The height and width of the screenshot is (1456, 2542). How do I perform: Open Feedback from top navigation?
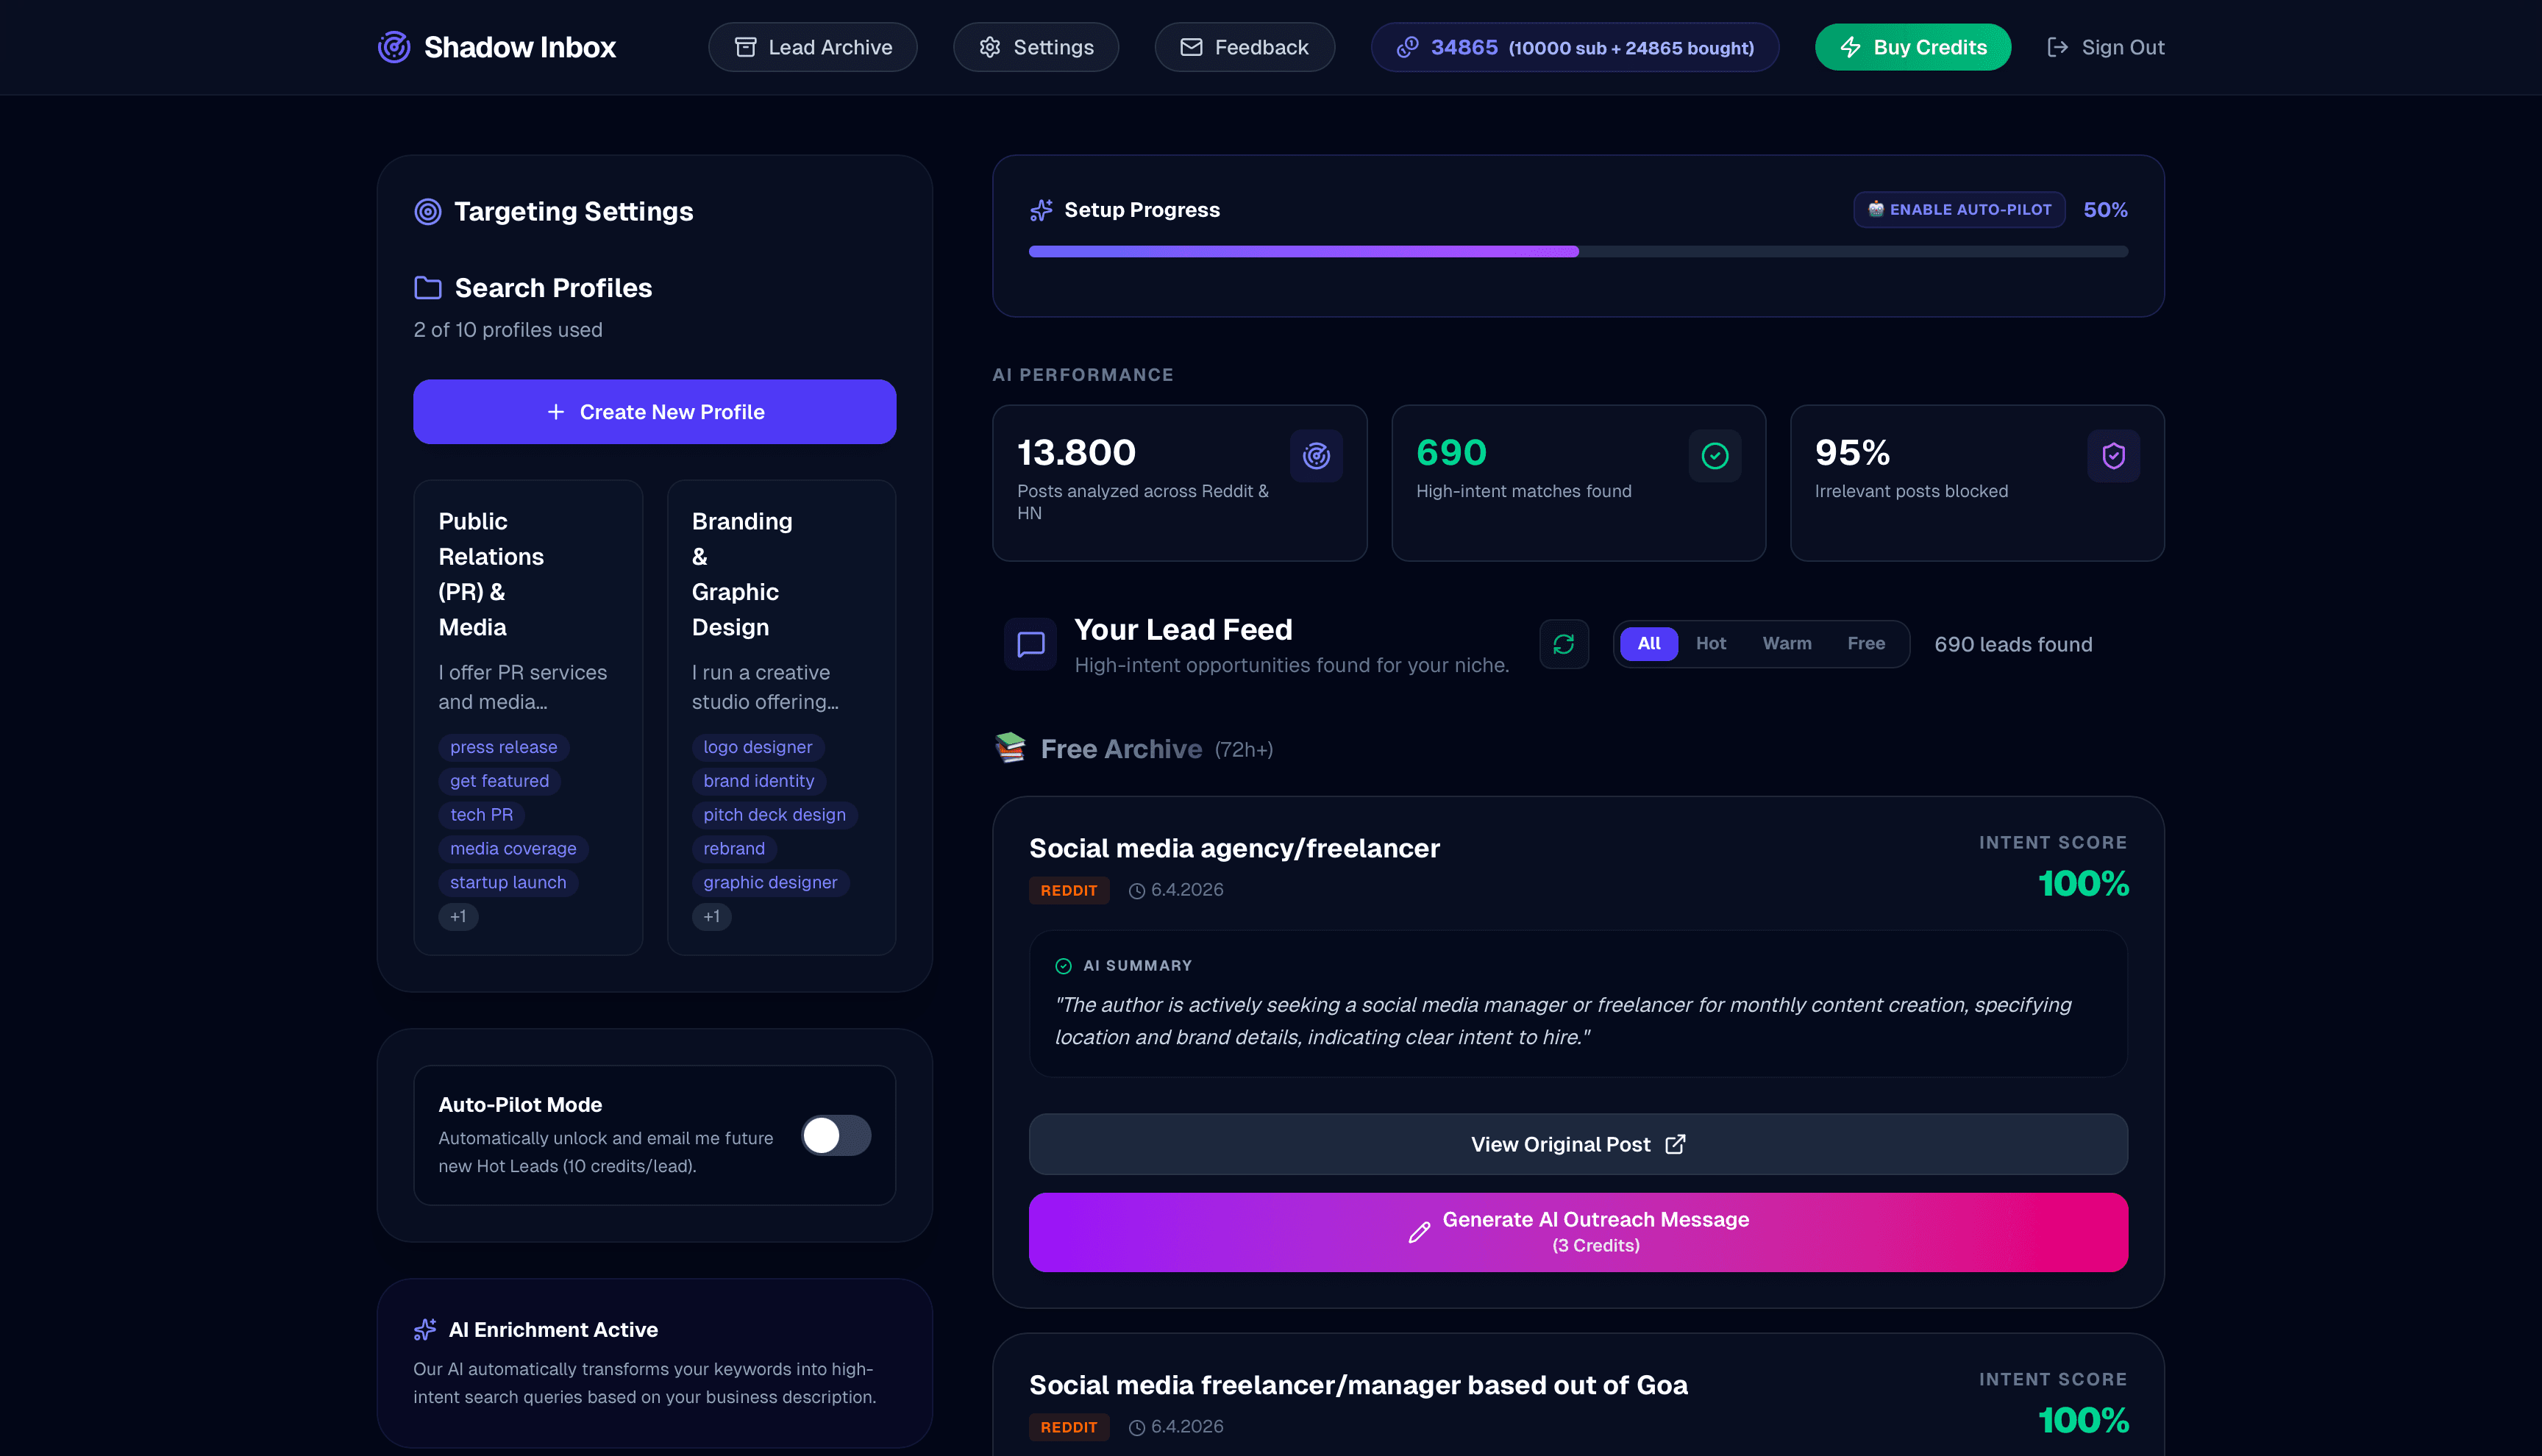click(x=1245, y=47)
